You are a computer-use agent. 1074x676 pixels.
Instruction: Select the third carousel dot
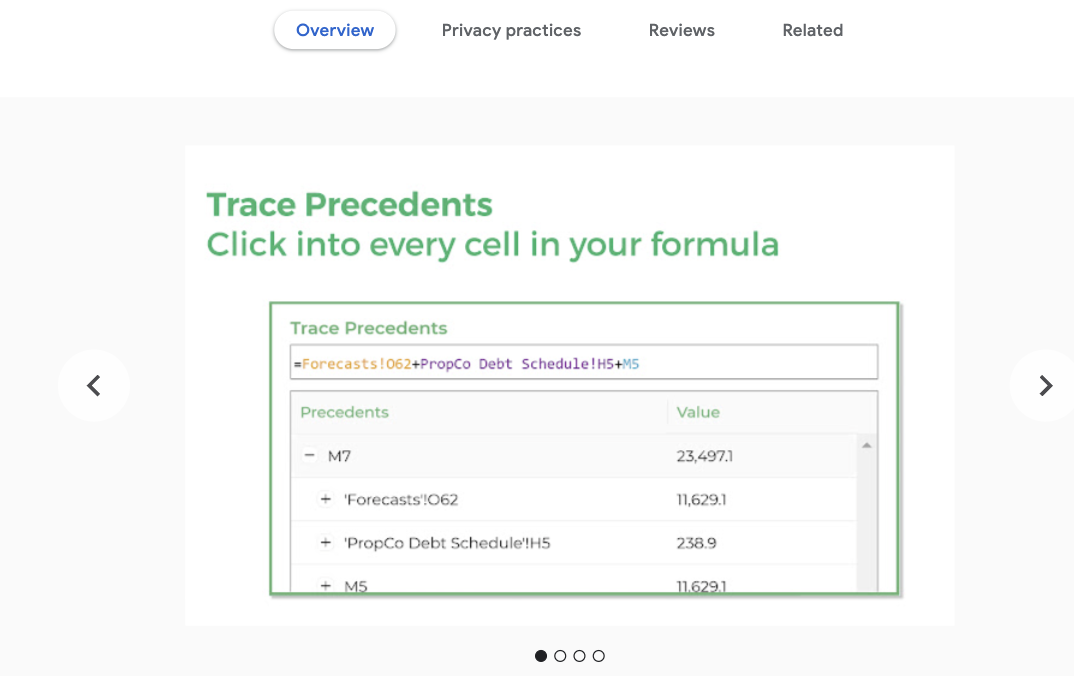pos(579,656)
